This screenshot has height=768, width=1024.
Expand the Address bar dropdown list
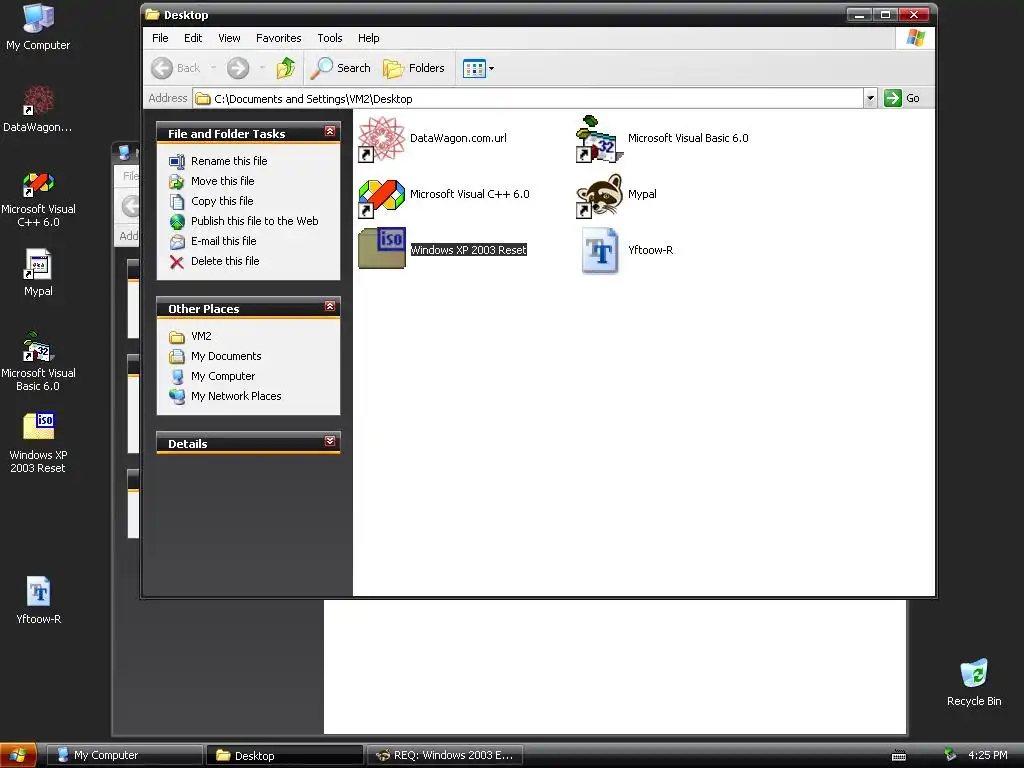point(870,99)
